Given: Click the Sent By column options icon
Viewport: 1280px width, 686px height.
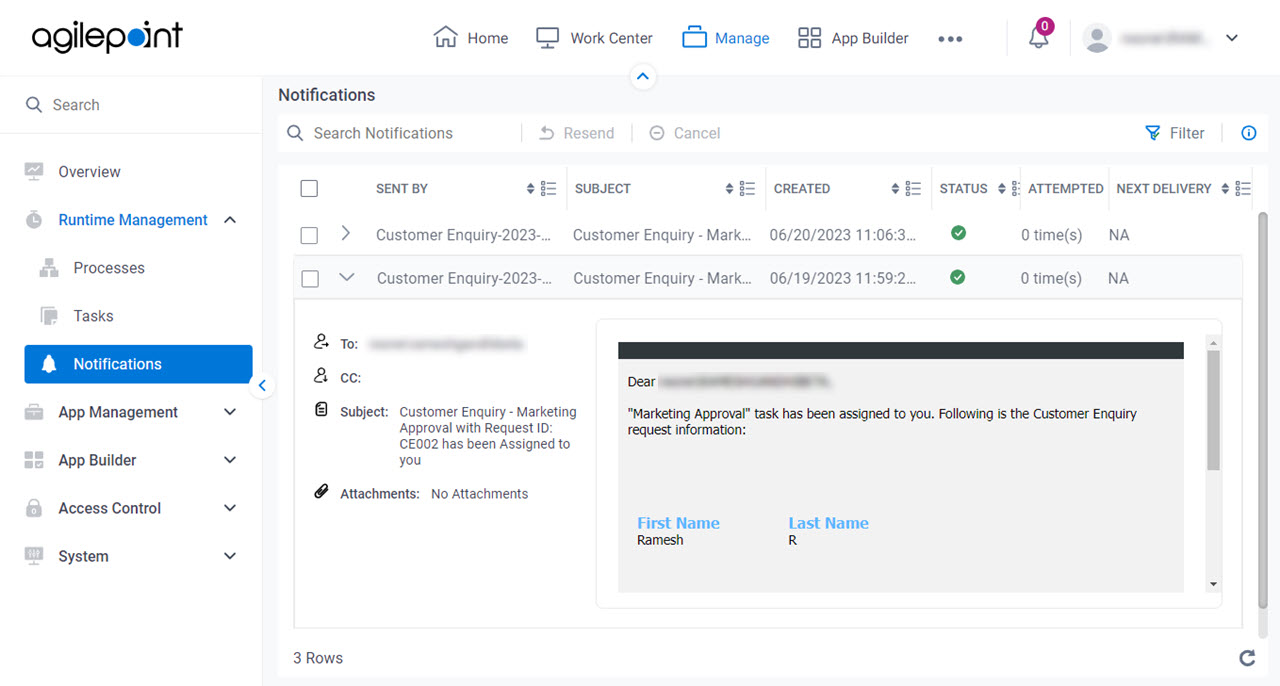Looking at the screenshot, I should [x=548, y=188].
